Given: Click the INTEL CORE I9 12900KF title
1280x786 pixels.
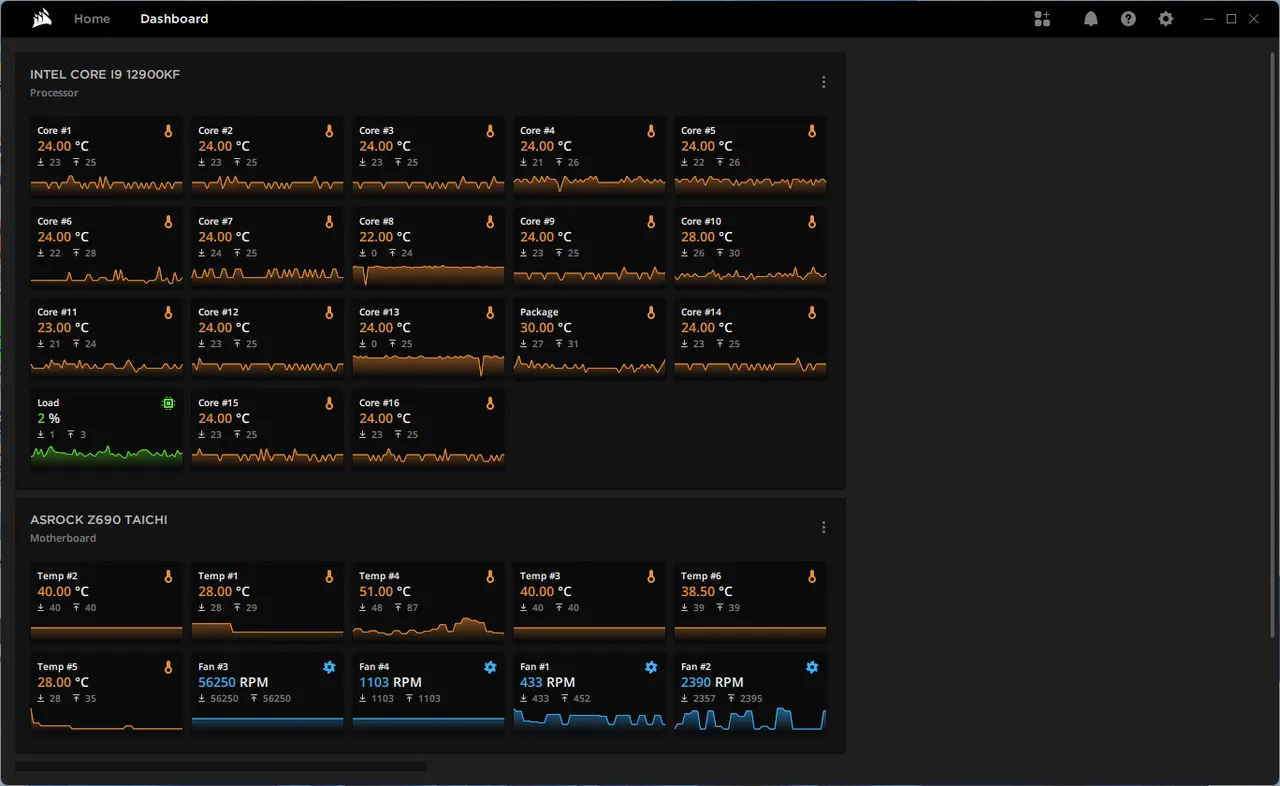Looking at the screenshot, I should (105, 75).
